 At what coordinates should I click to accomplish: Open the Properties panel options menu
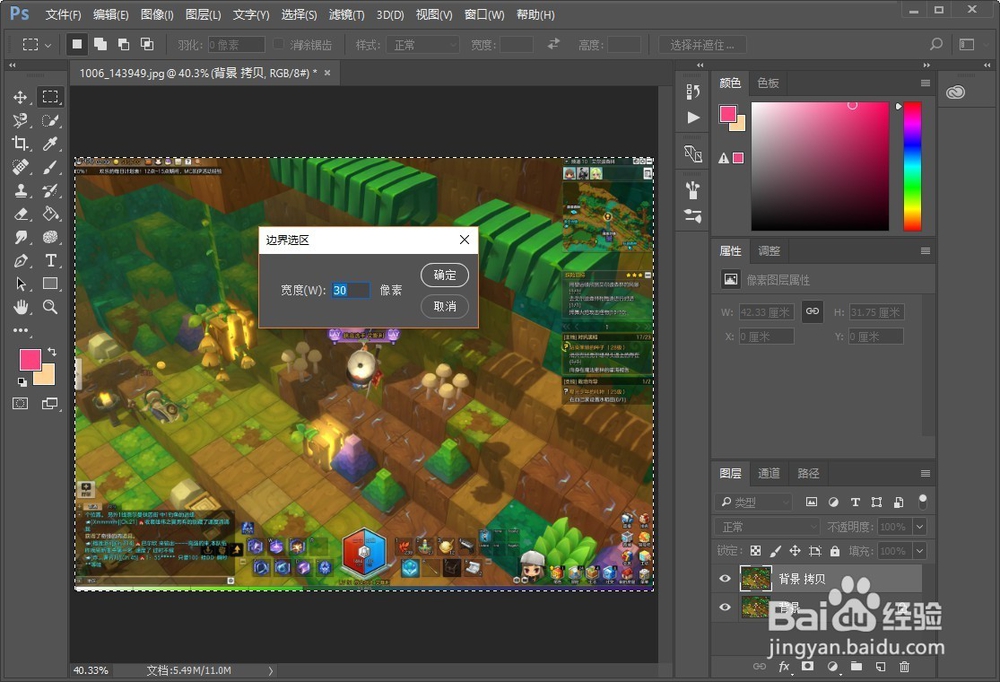click(x=925, y=251)
